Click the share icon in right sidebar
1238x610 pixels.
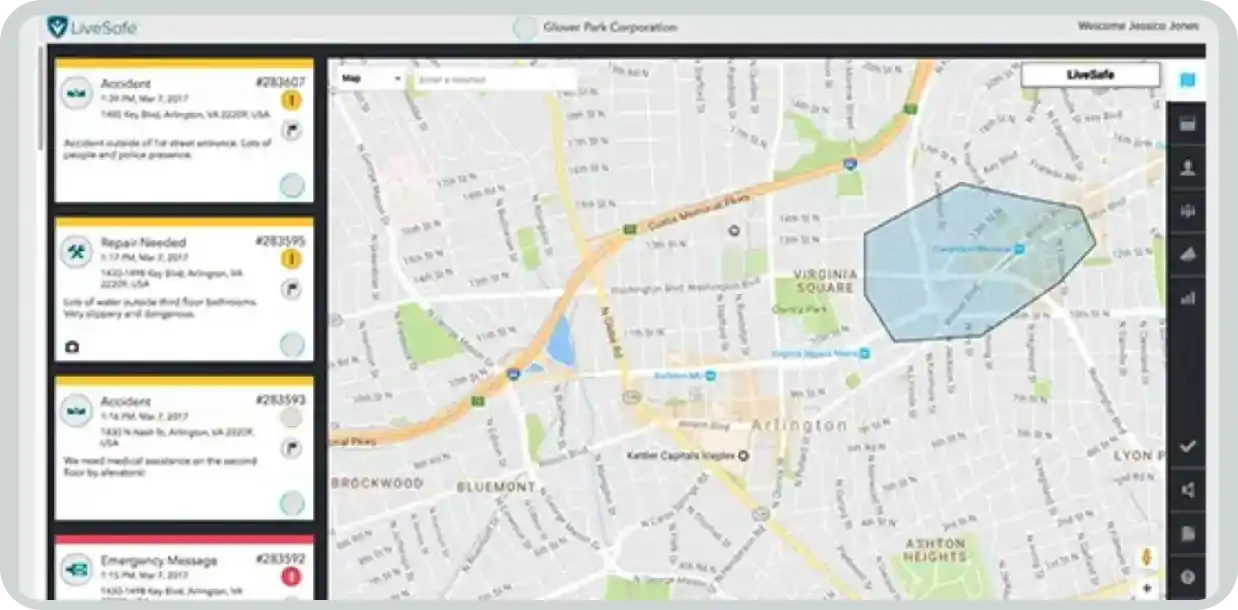click(x=1187, y=490)
